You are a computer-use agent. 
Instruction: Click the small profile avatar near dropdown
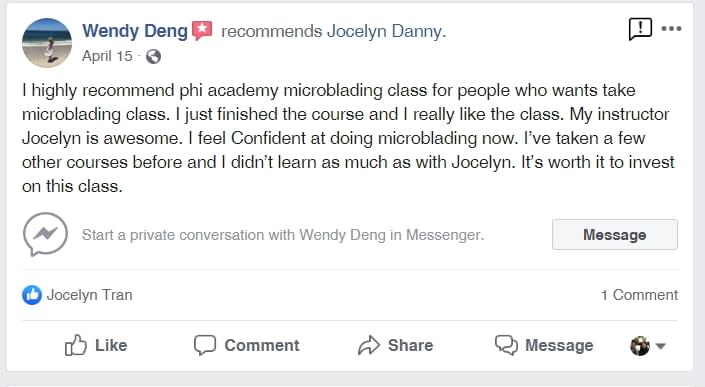pyautogui.click(x=640, y=346)
